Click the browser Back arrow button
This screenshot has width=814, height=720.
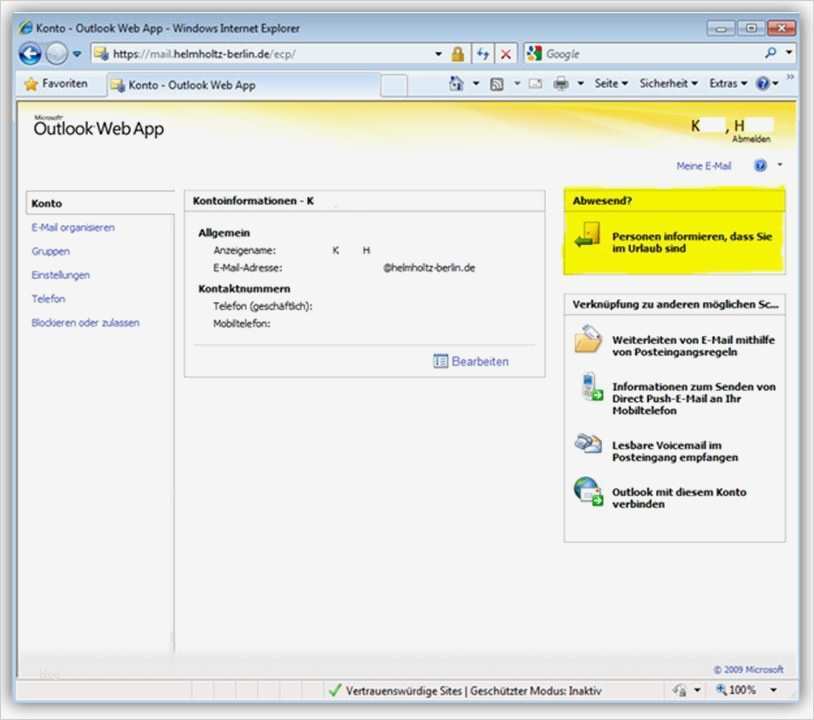tap(30, 53)
